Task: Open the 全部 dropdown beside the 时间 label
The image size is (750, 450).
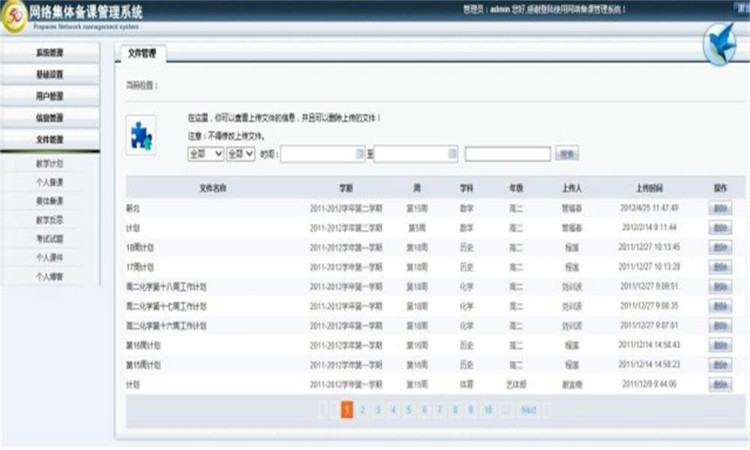Action: 241,154
